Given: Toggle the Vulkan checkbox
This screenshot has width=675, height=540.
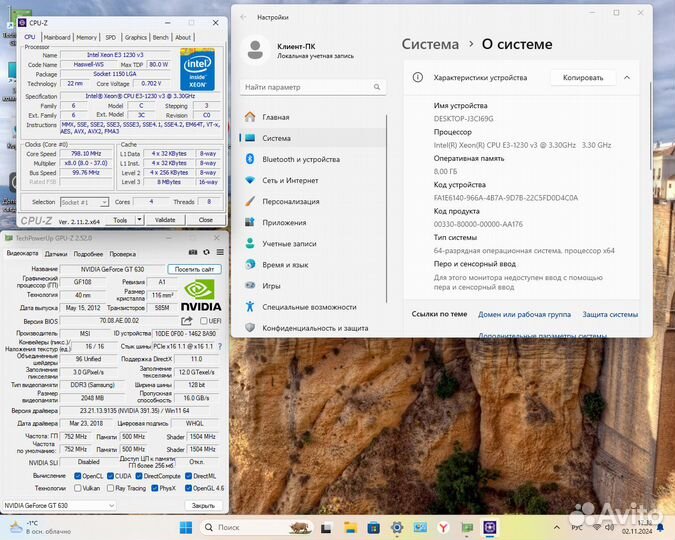Looking at the screenshot, I should tap(77, 488).
